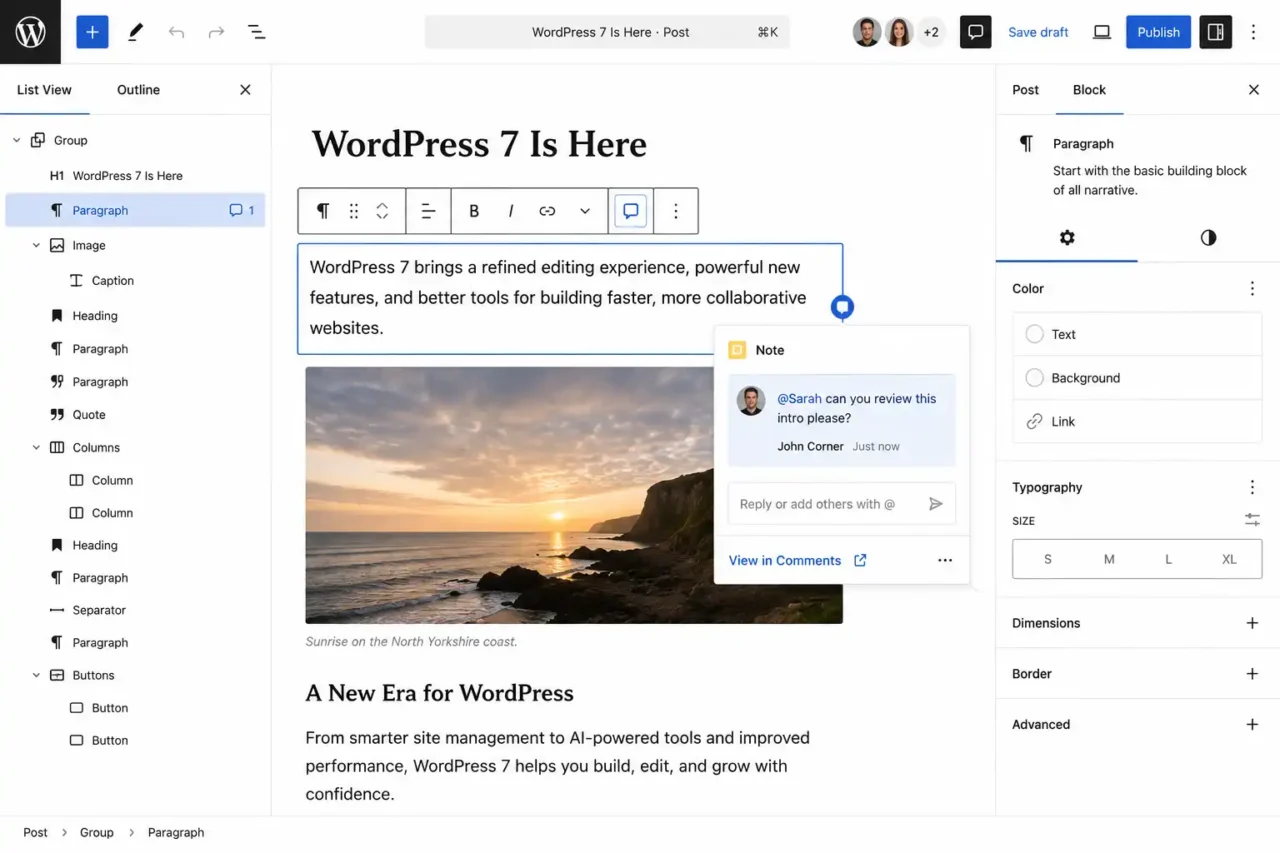Click the note count badge on Paragraph row
The width and height of the screenshot is (1280, 853).
click(242, 210)
